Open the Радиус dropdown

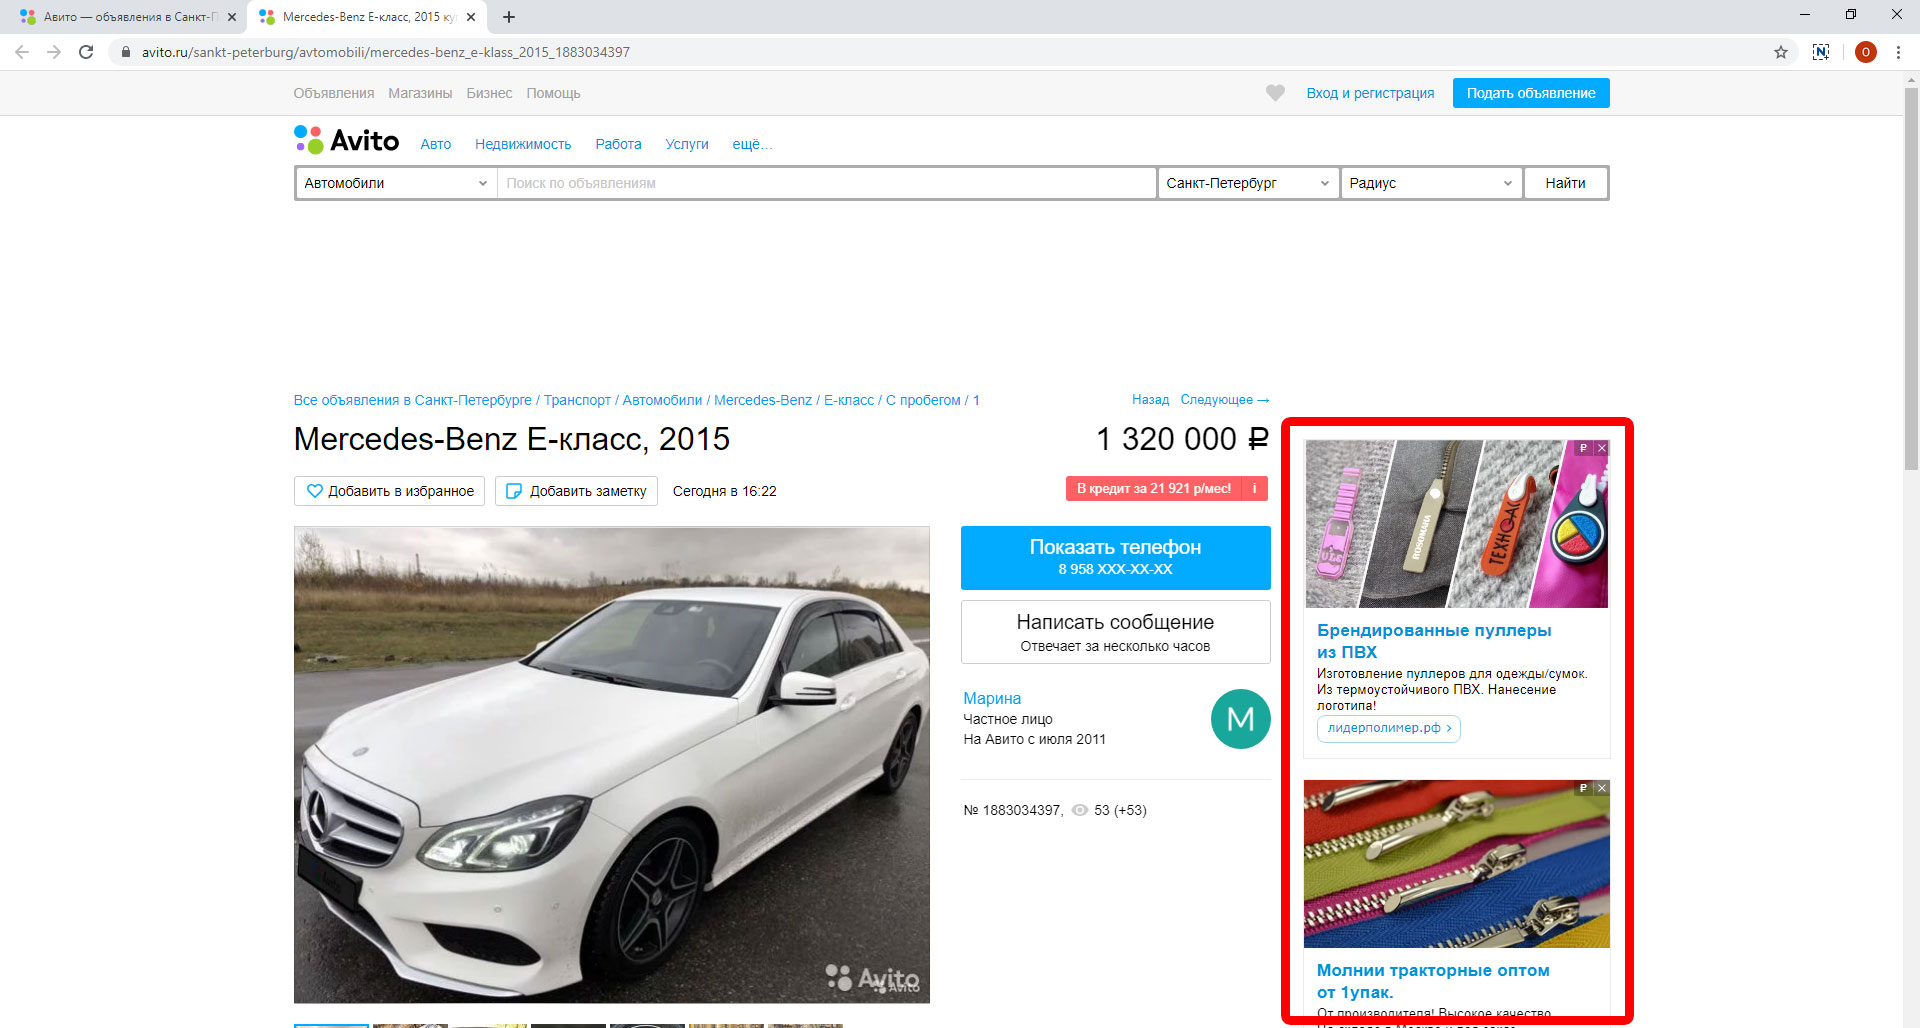(x=1431, y=183)
